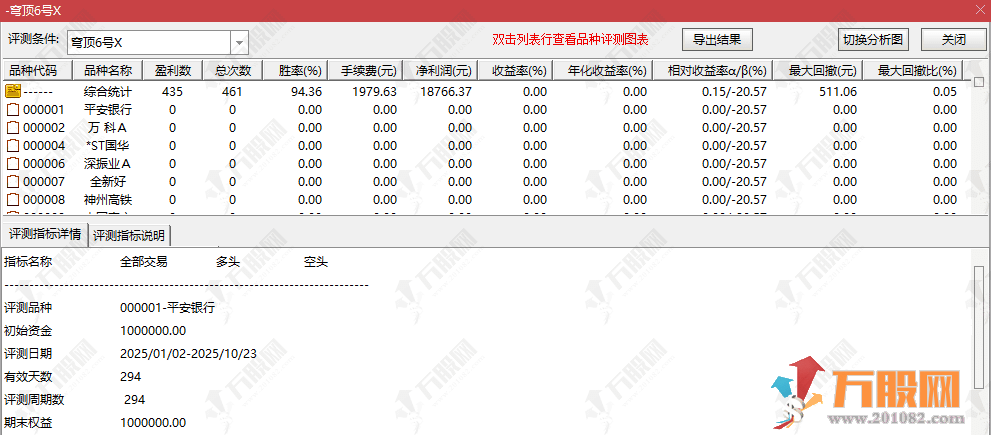Toggle the small checkbox right of the table header
991x435 pixels.
tap(979, 82)
